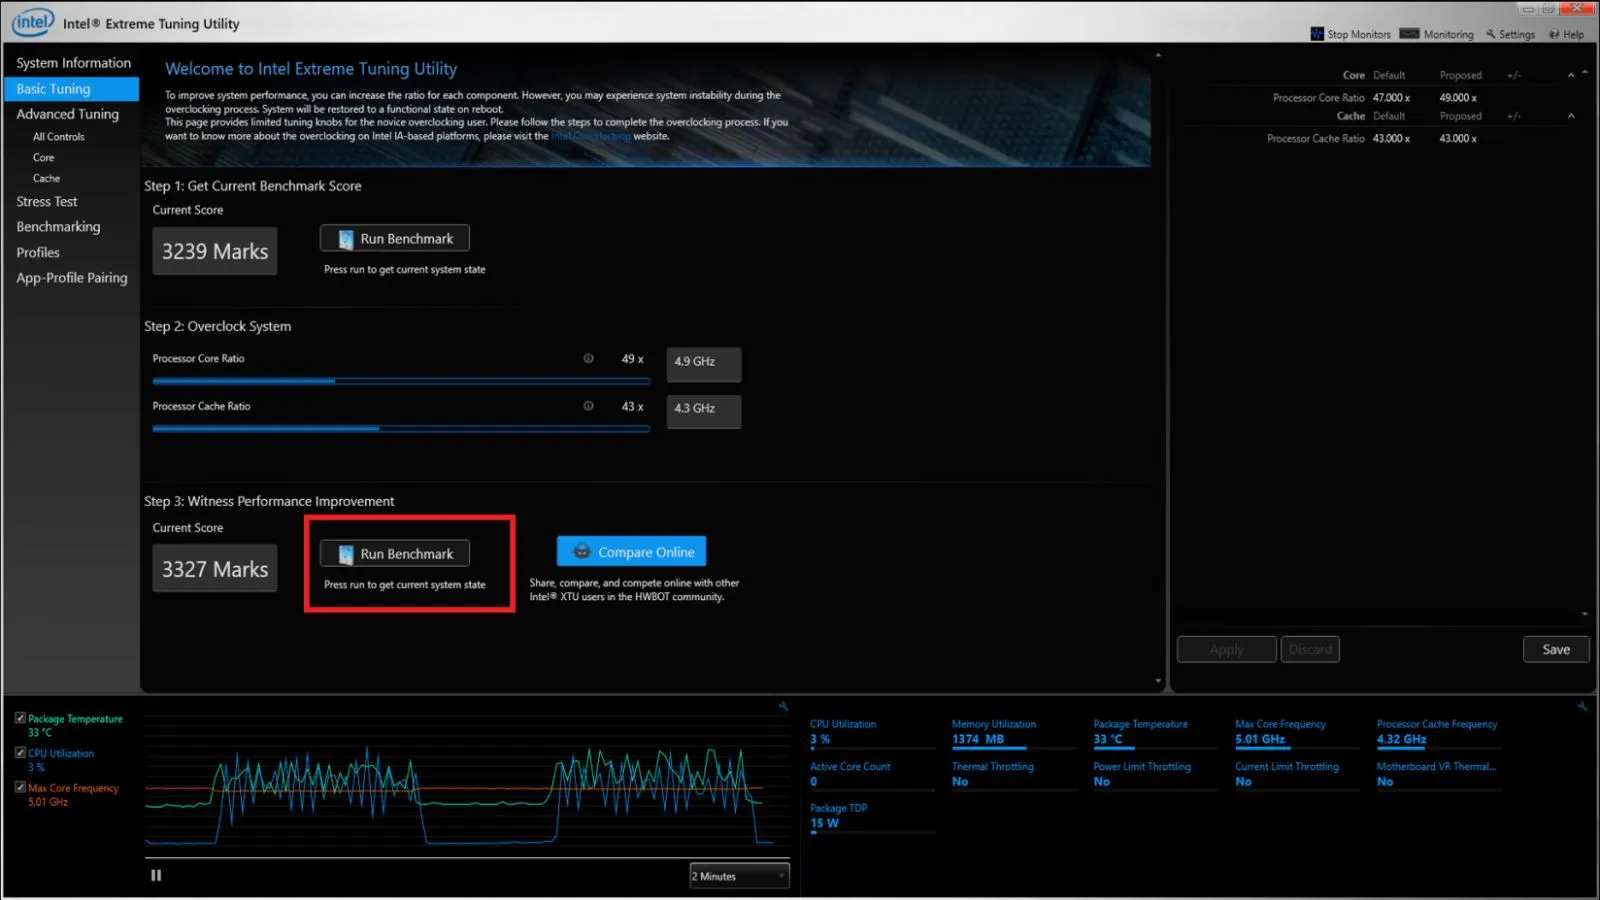Click the Intel logo in the title bar
Screen dimensions: 1600x900
pos(33,21)
